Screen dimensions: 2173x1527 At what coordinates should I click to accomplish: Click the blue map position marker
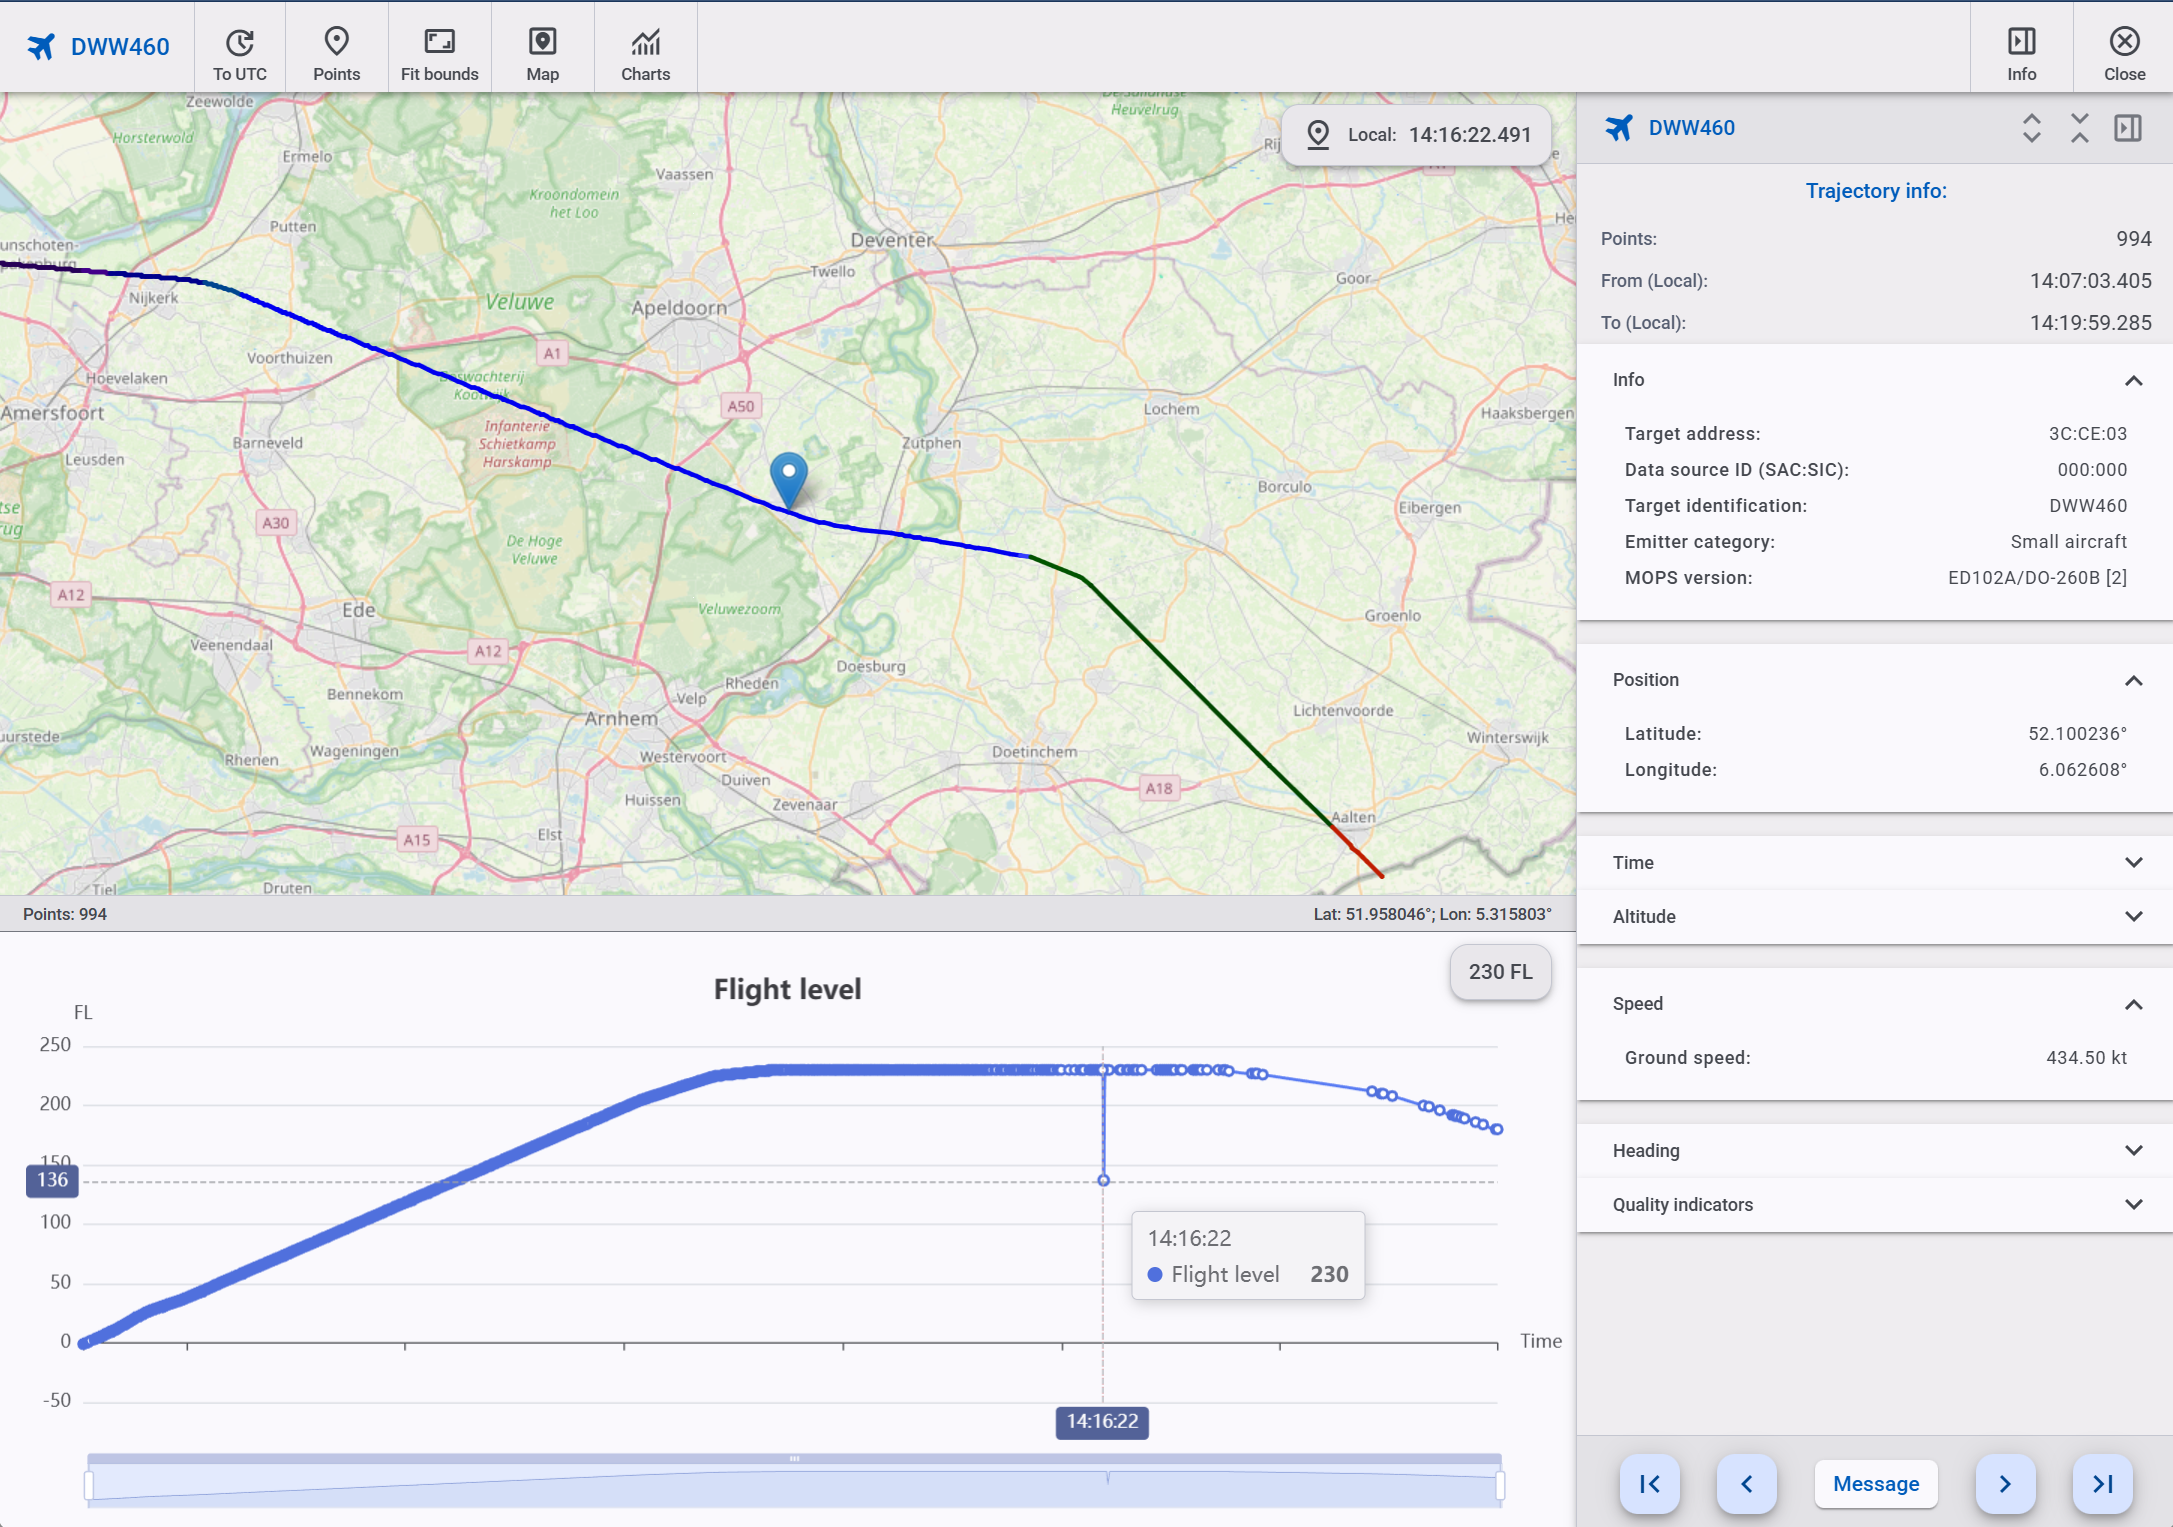tap(789, 477)
